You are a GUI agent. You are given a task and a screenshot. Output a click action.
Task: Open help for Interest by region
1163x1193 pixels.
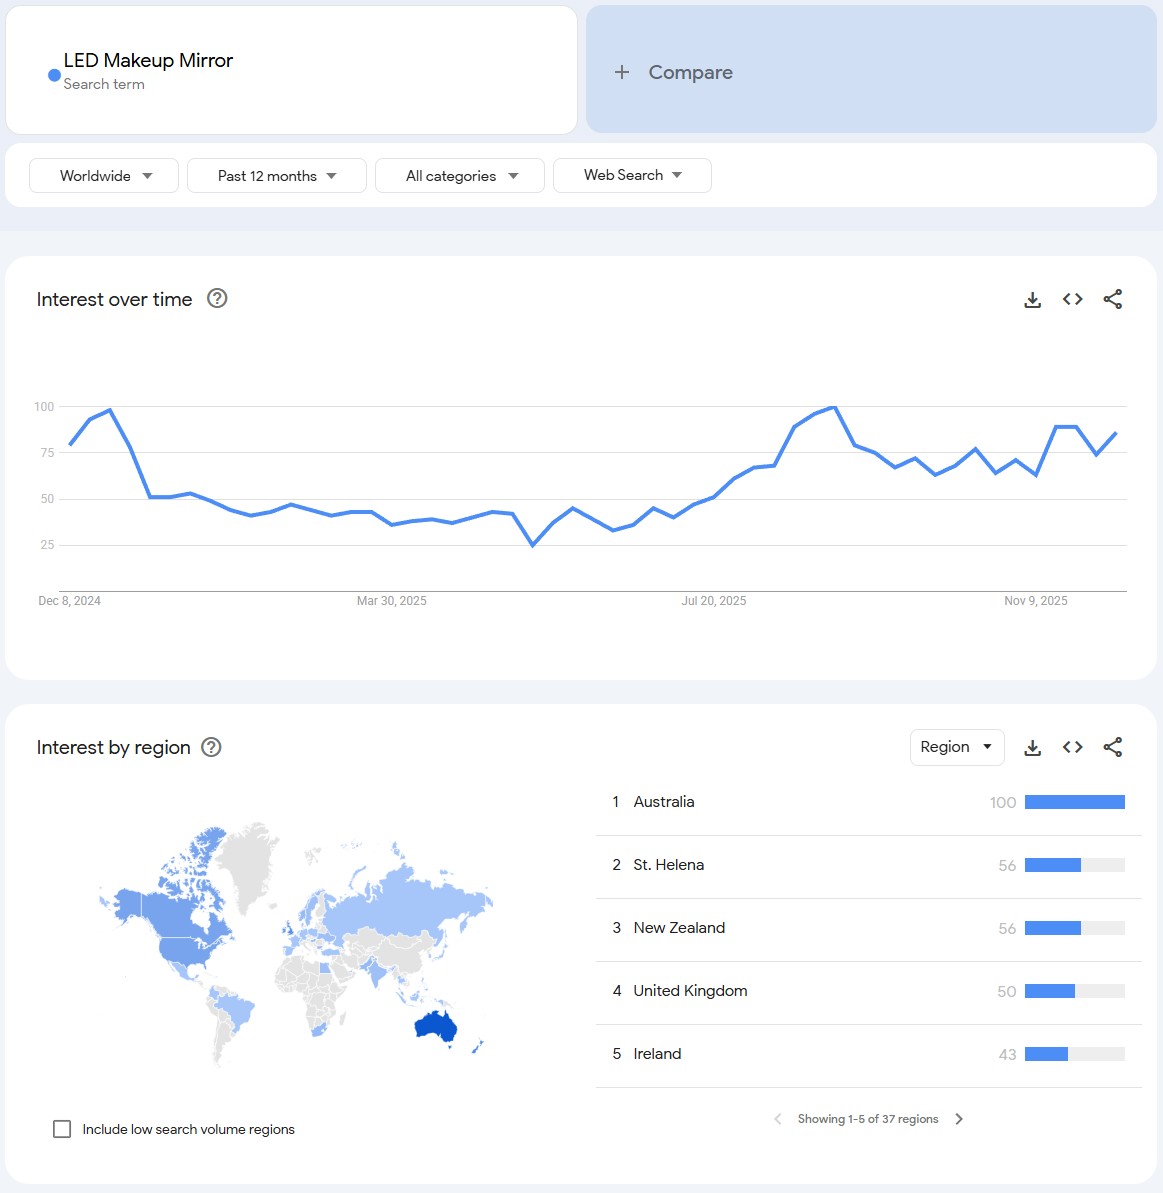211,747
